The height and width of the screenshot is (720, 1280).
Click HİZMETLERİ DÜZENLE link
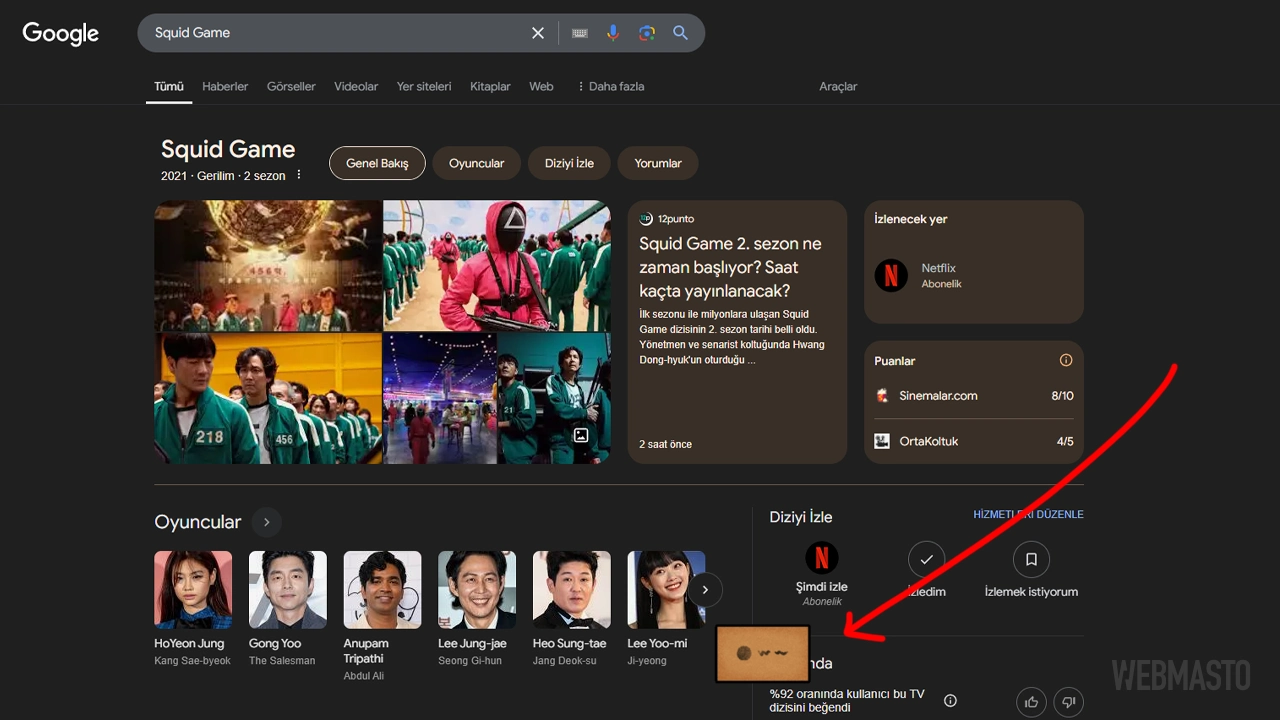[x=1028, y=514]
